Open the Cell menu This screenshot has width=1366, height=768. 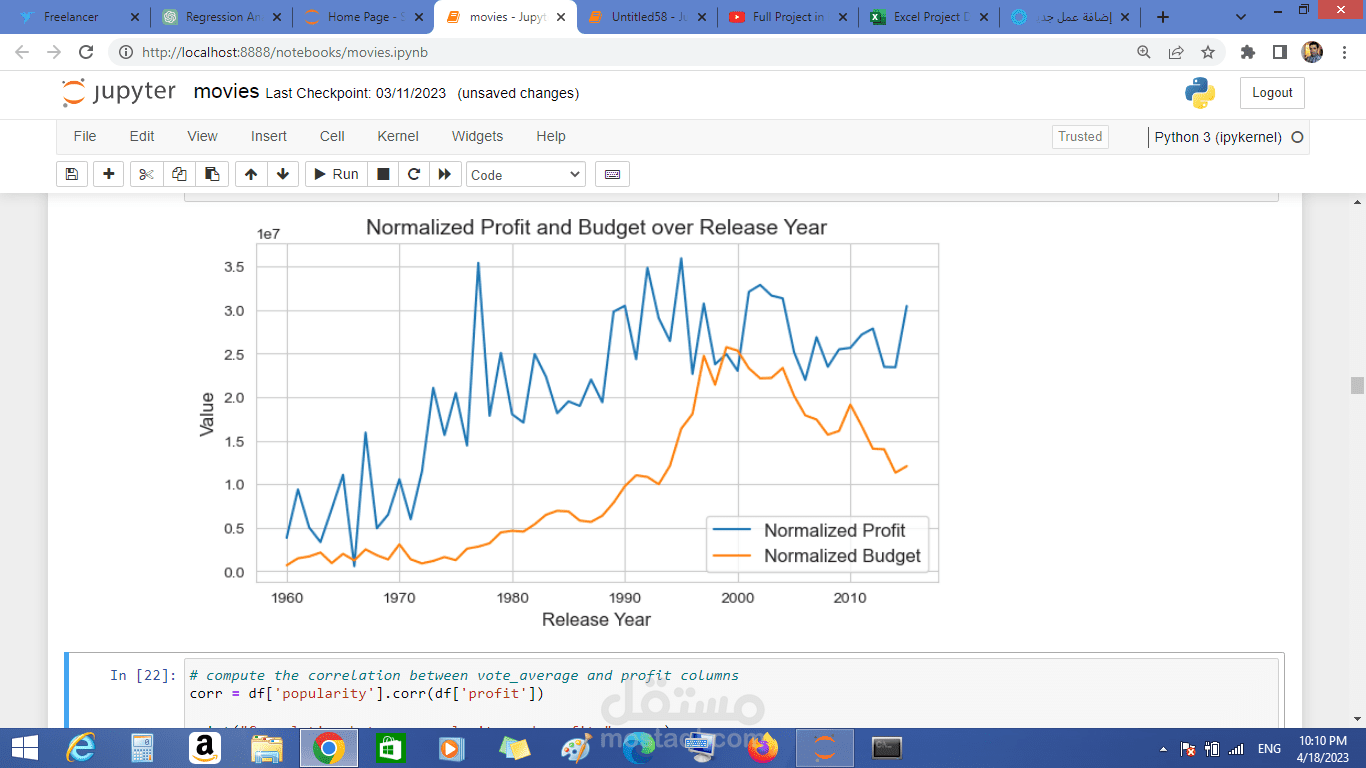(x=332, y=136)
